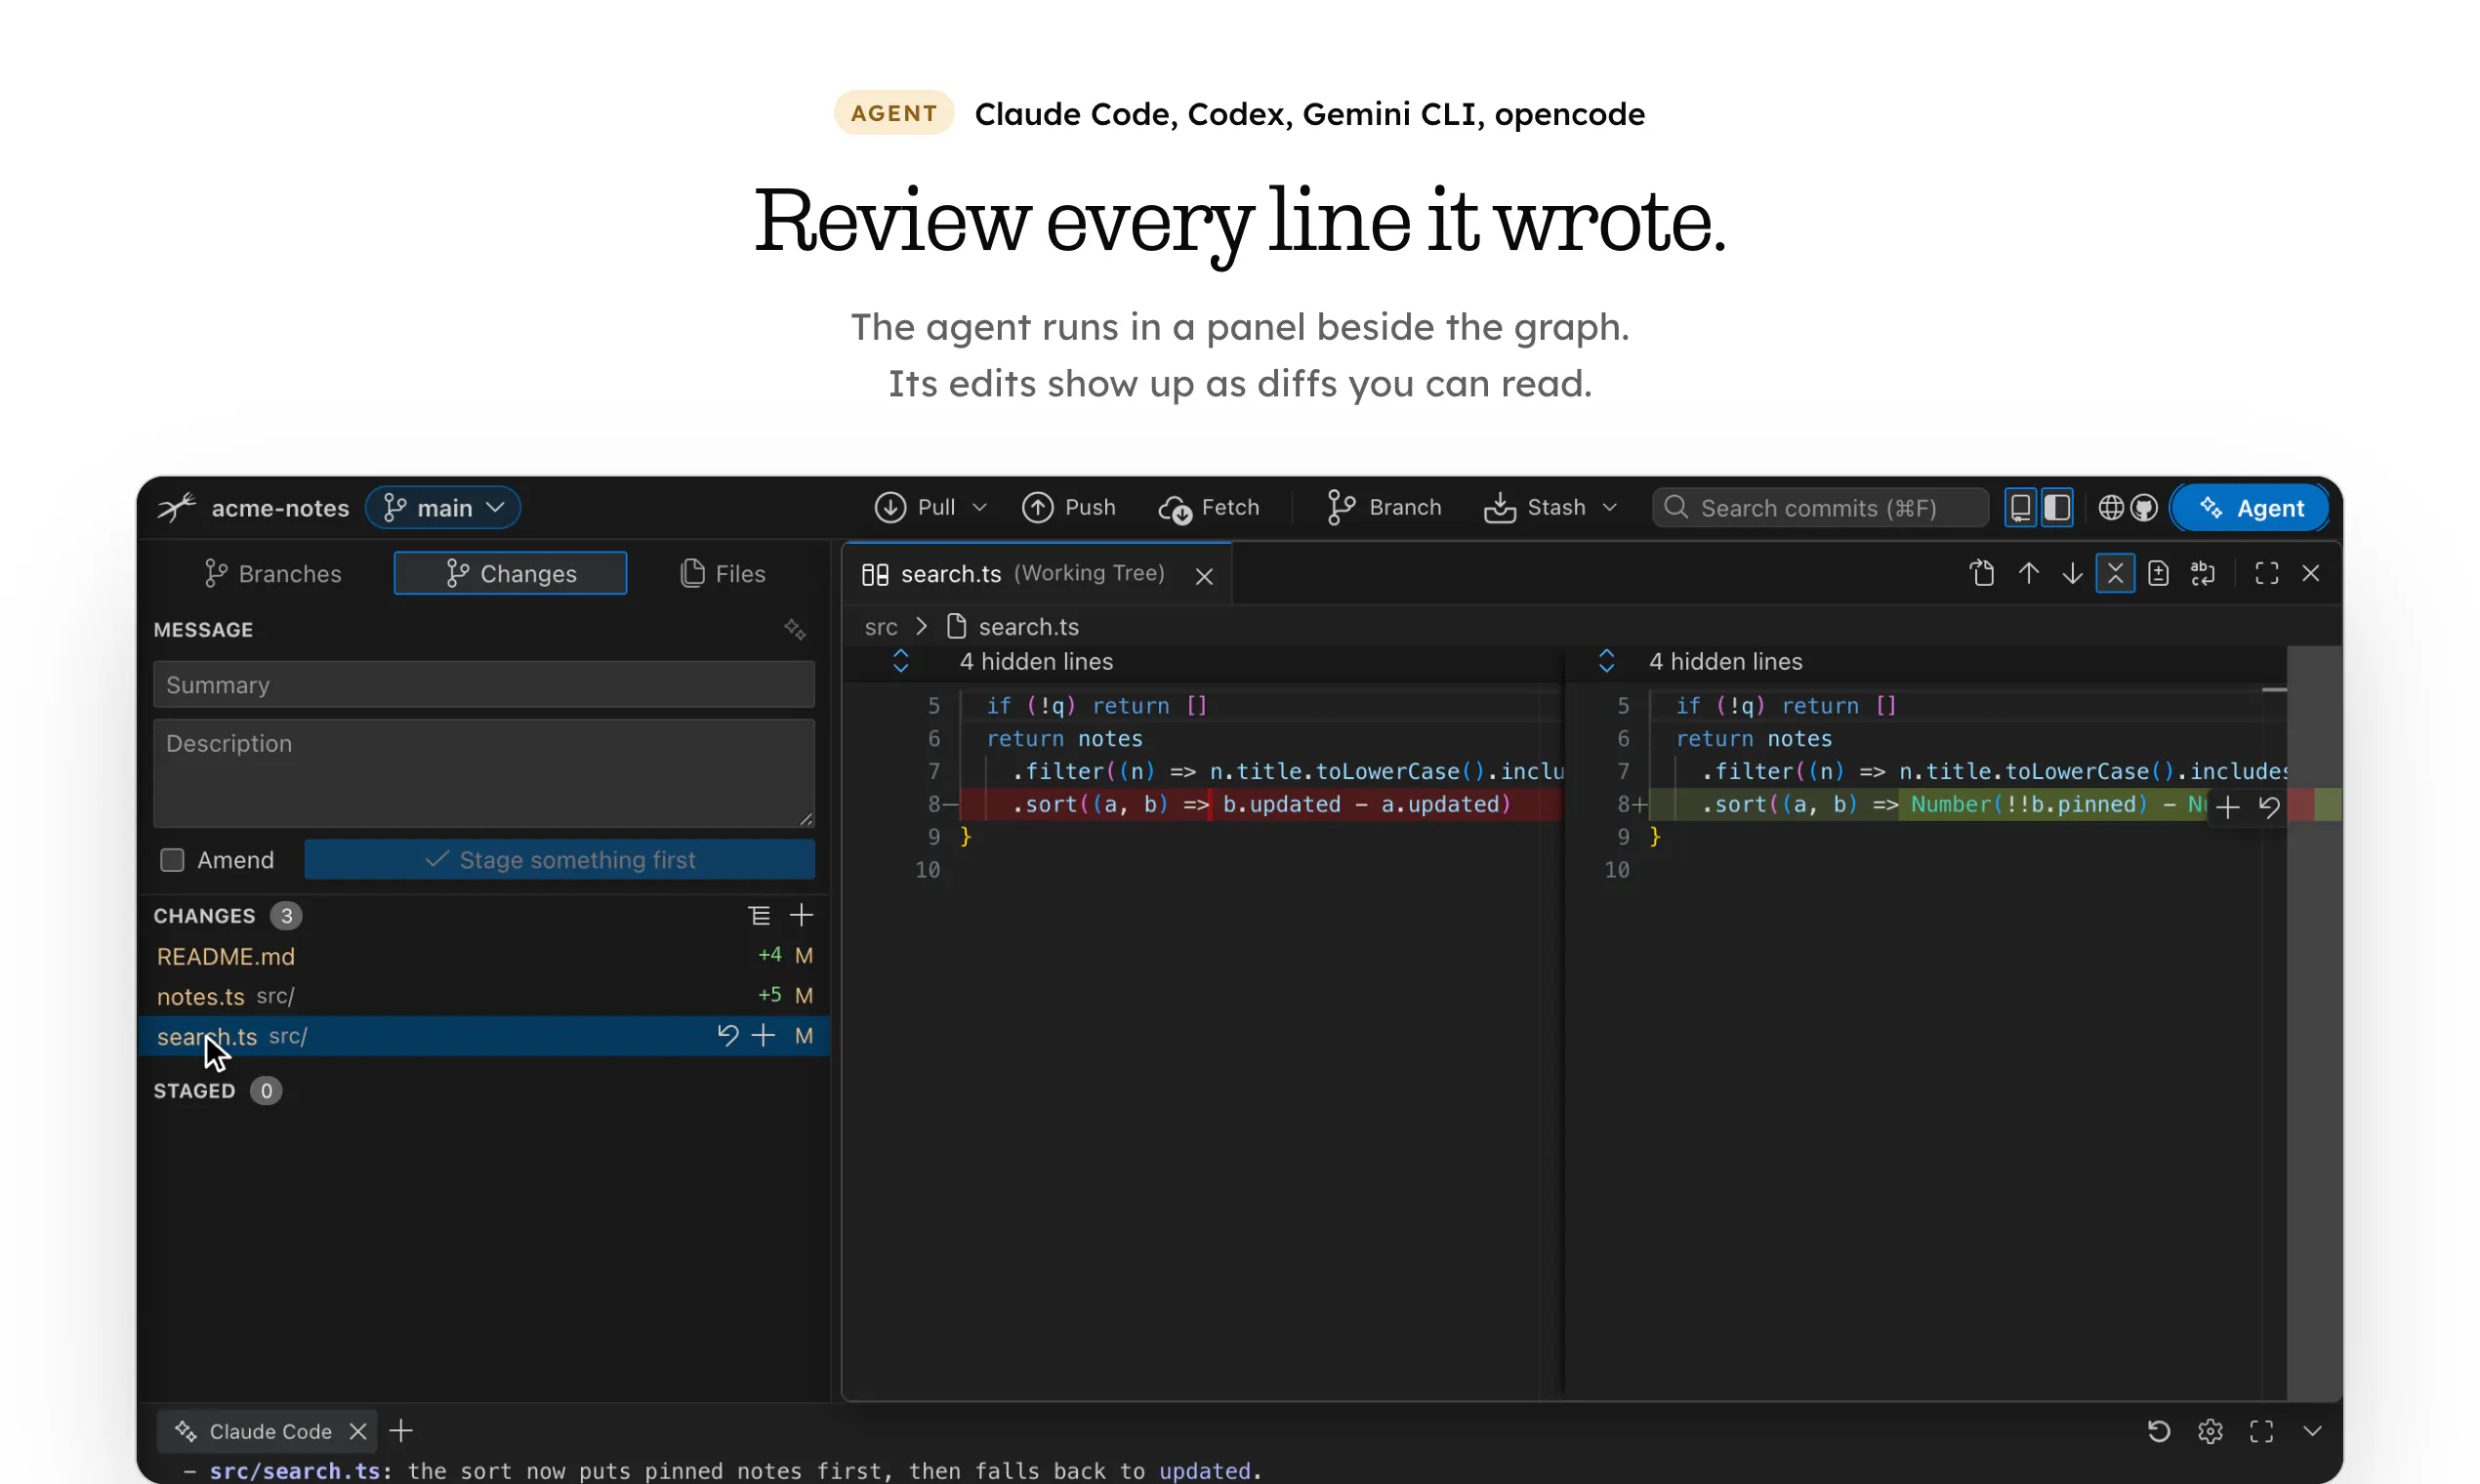
Task: Click the AI generate message sparkle icon
Action: pyautogui.click(x=795, y=629)
